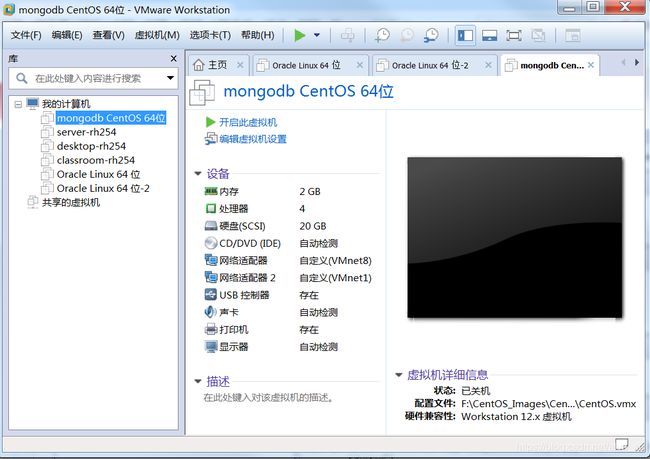Click the Workstation 12.x 虚拟机 compatibility text
The image size is (650, 459).
[516, 417]
